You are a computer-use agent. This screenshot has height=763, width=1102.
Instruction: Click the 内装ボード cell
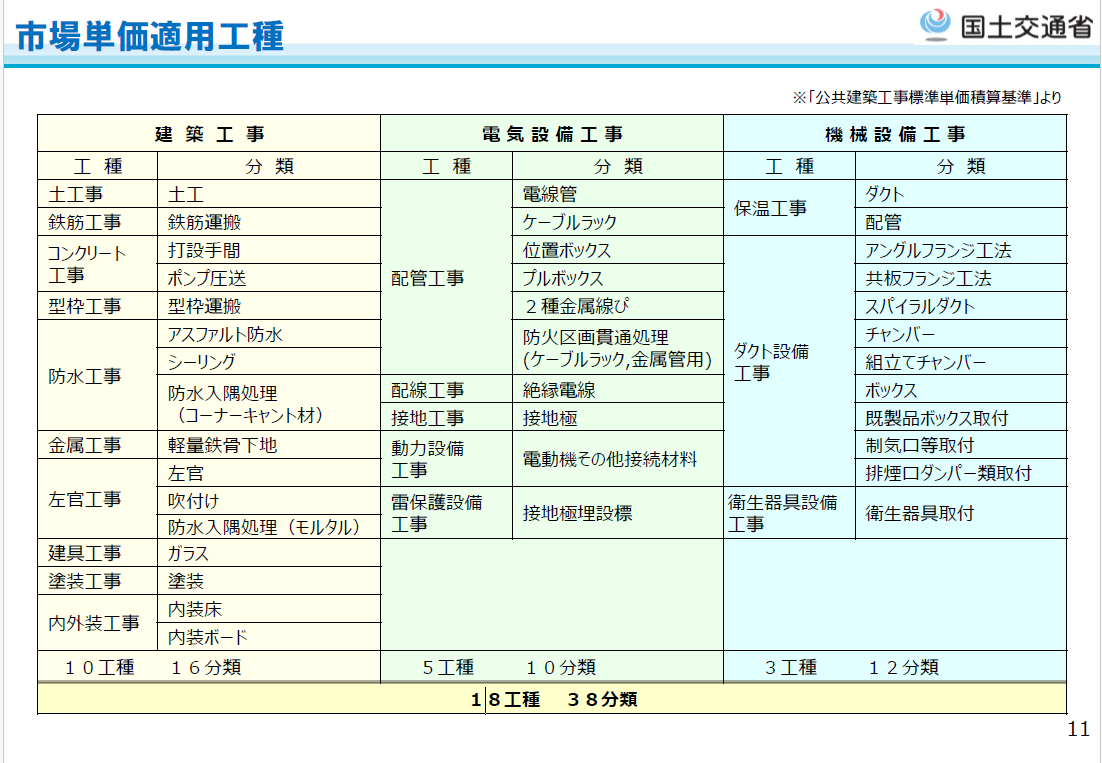pos(269,637)
